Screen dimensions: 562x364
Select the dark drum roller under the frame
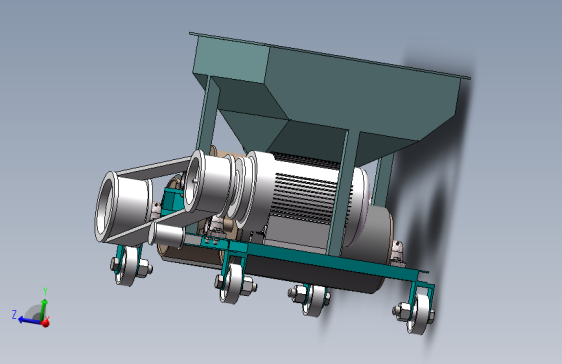[x=312, y=275]
